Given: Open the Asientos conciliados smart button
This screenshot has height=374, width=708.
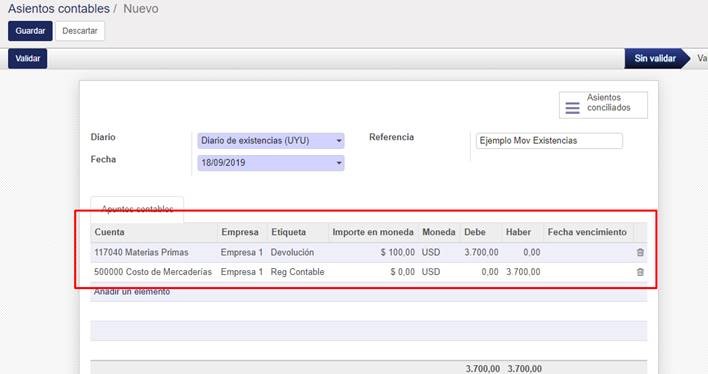Looking at the screenshot, I should point(603,105).
